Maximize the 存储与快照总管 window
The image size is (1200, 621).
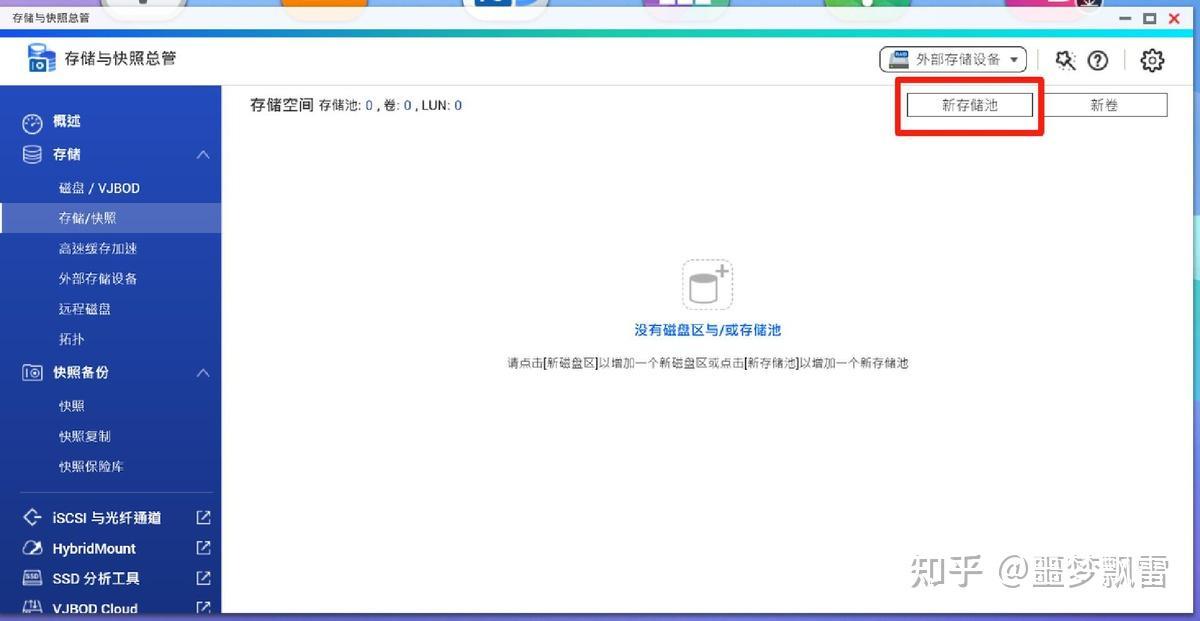(x=1150, y=18)
